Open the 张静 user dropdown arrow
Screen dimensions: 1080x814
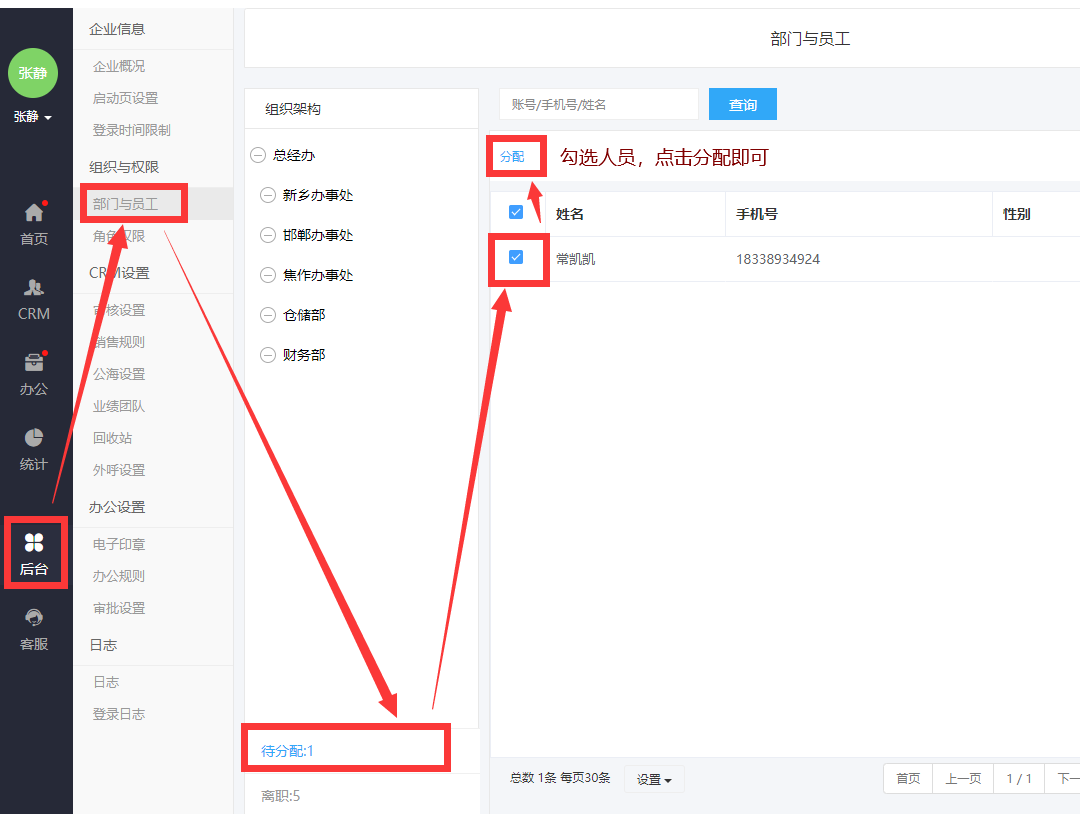click(x=48, y=118)
